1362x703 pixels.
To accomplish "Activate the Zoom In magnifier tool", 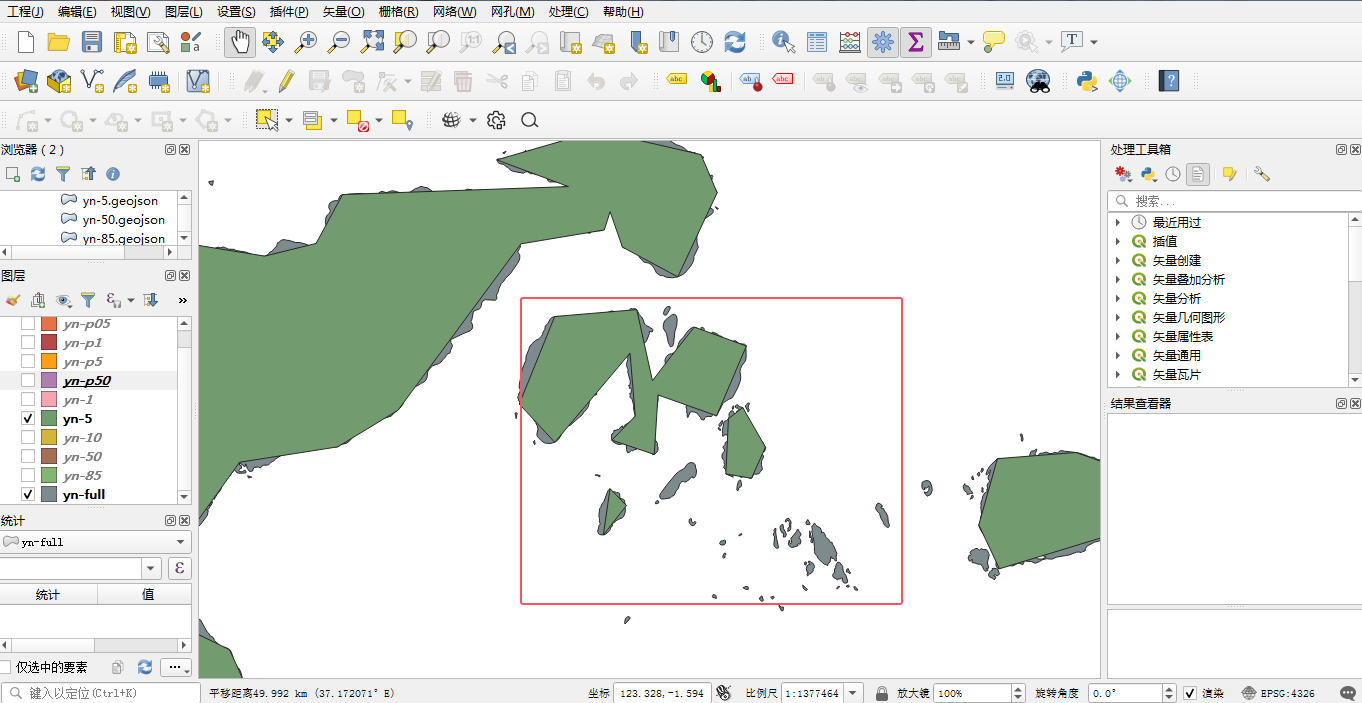I will (306, 42).
